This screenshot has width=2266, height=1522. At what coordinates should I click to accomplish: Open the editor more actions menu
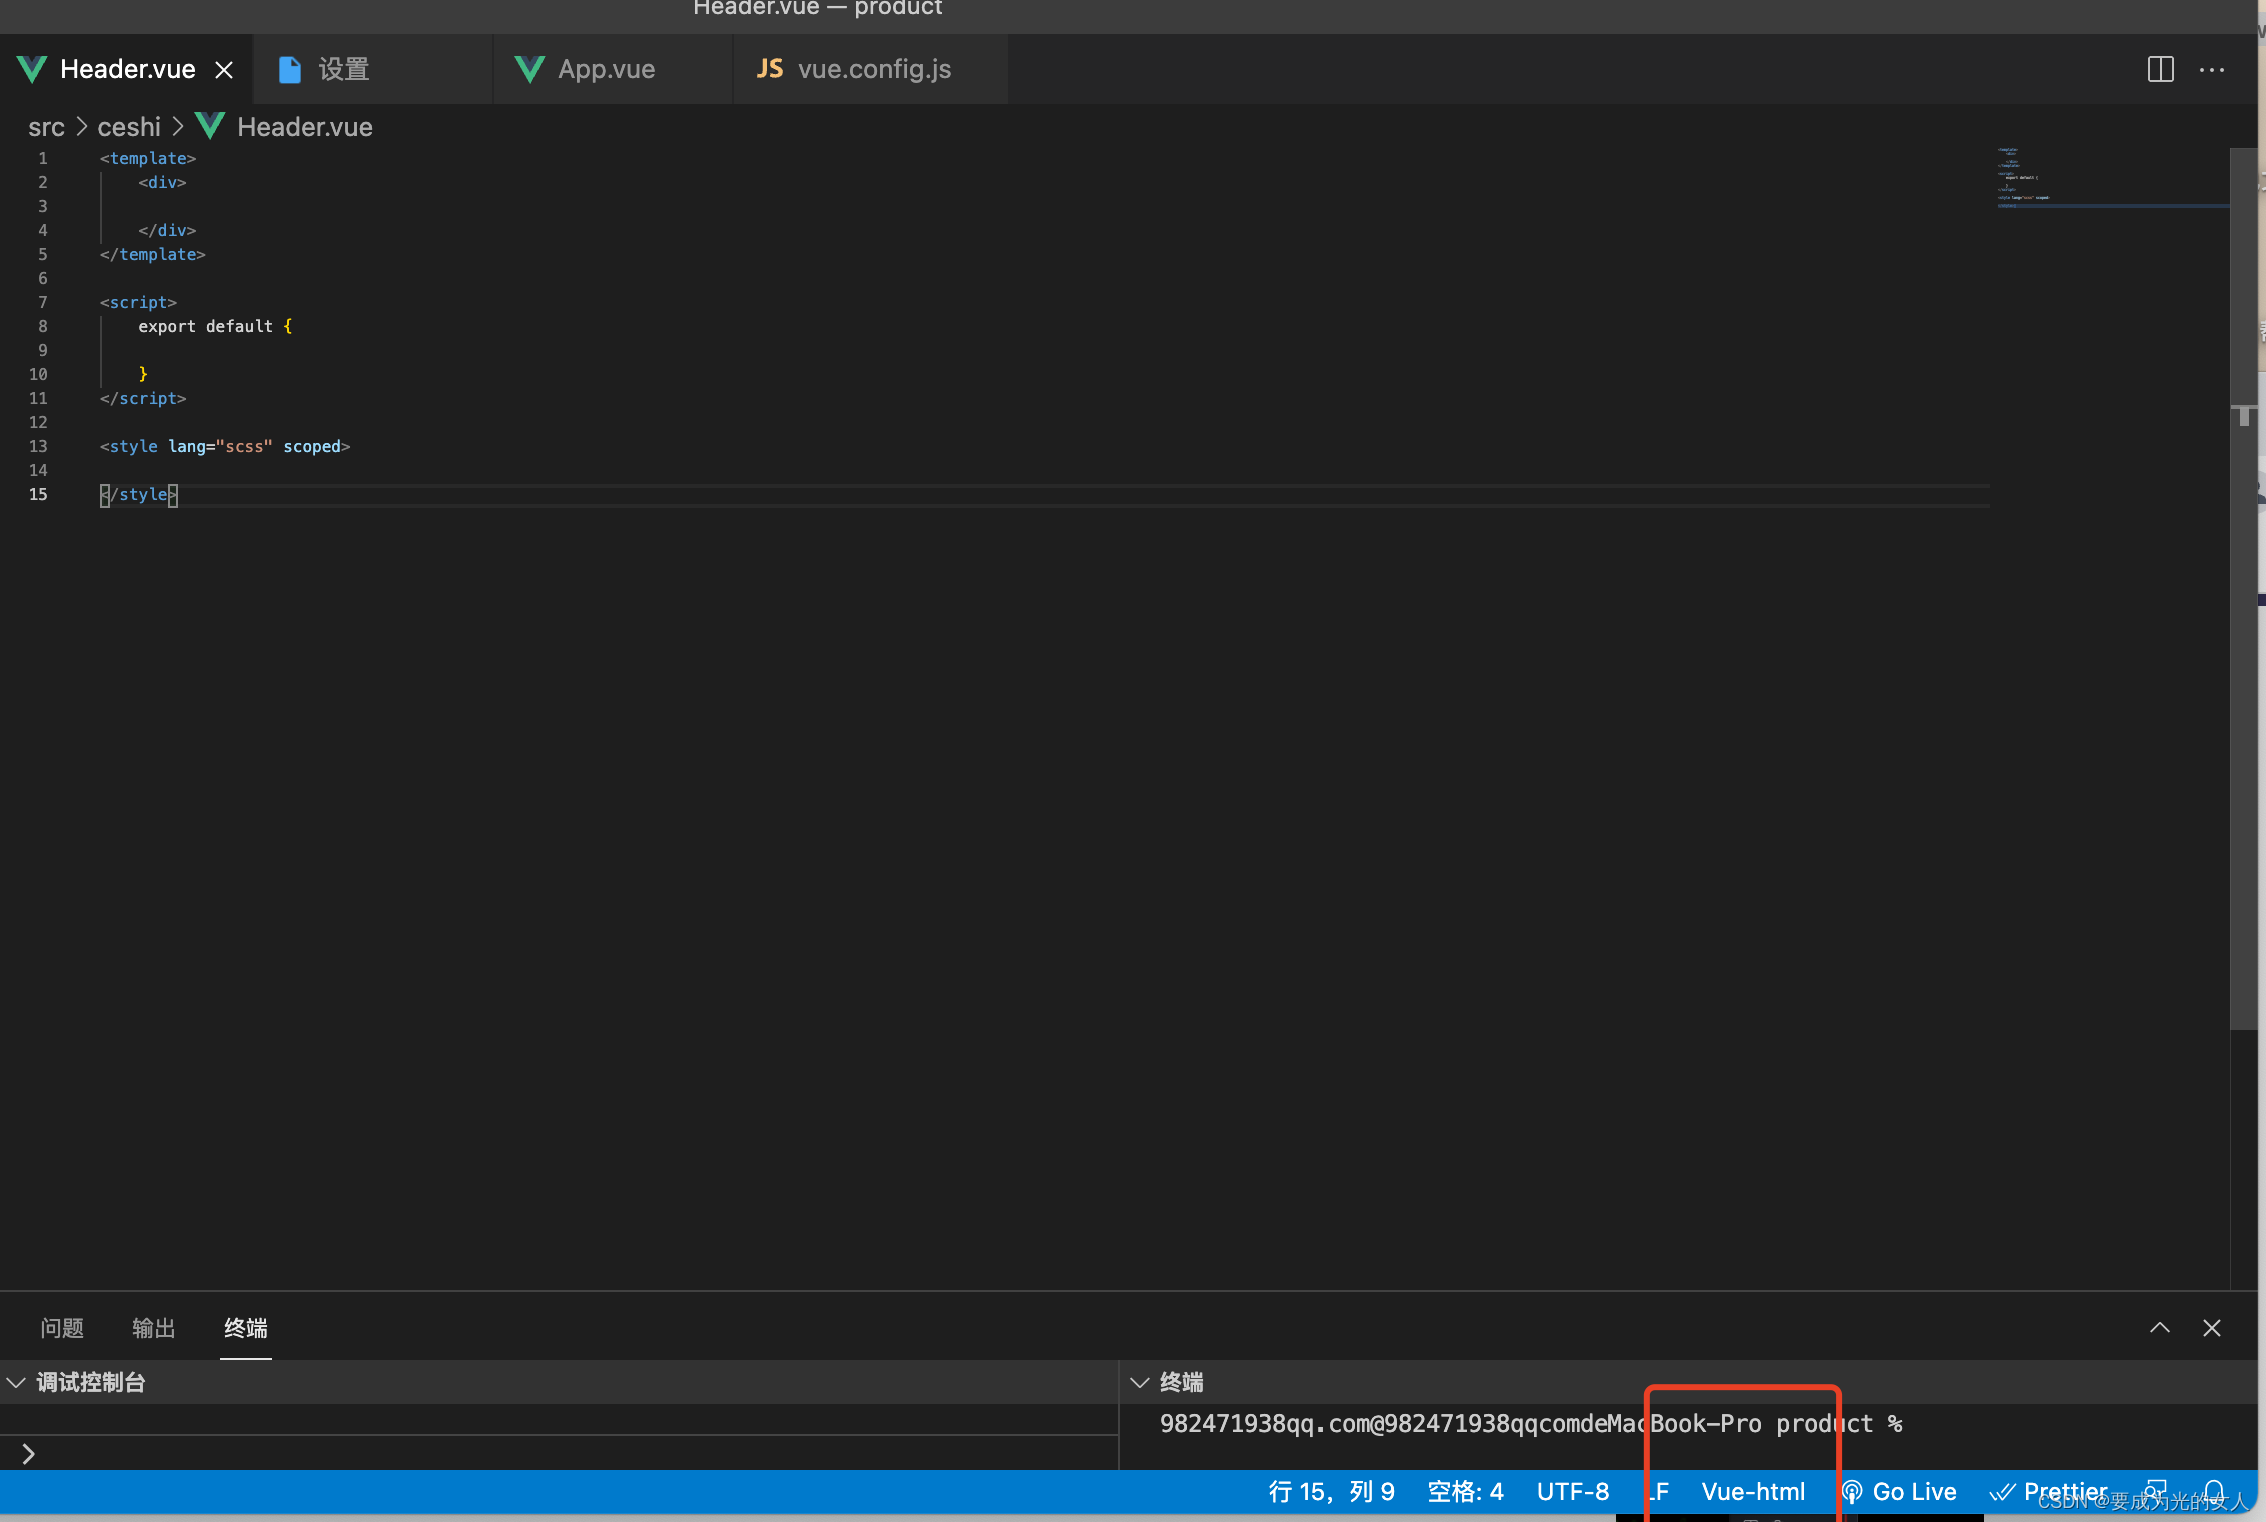pos(2211,69)
